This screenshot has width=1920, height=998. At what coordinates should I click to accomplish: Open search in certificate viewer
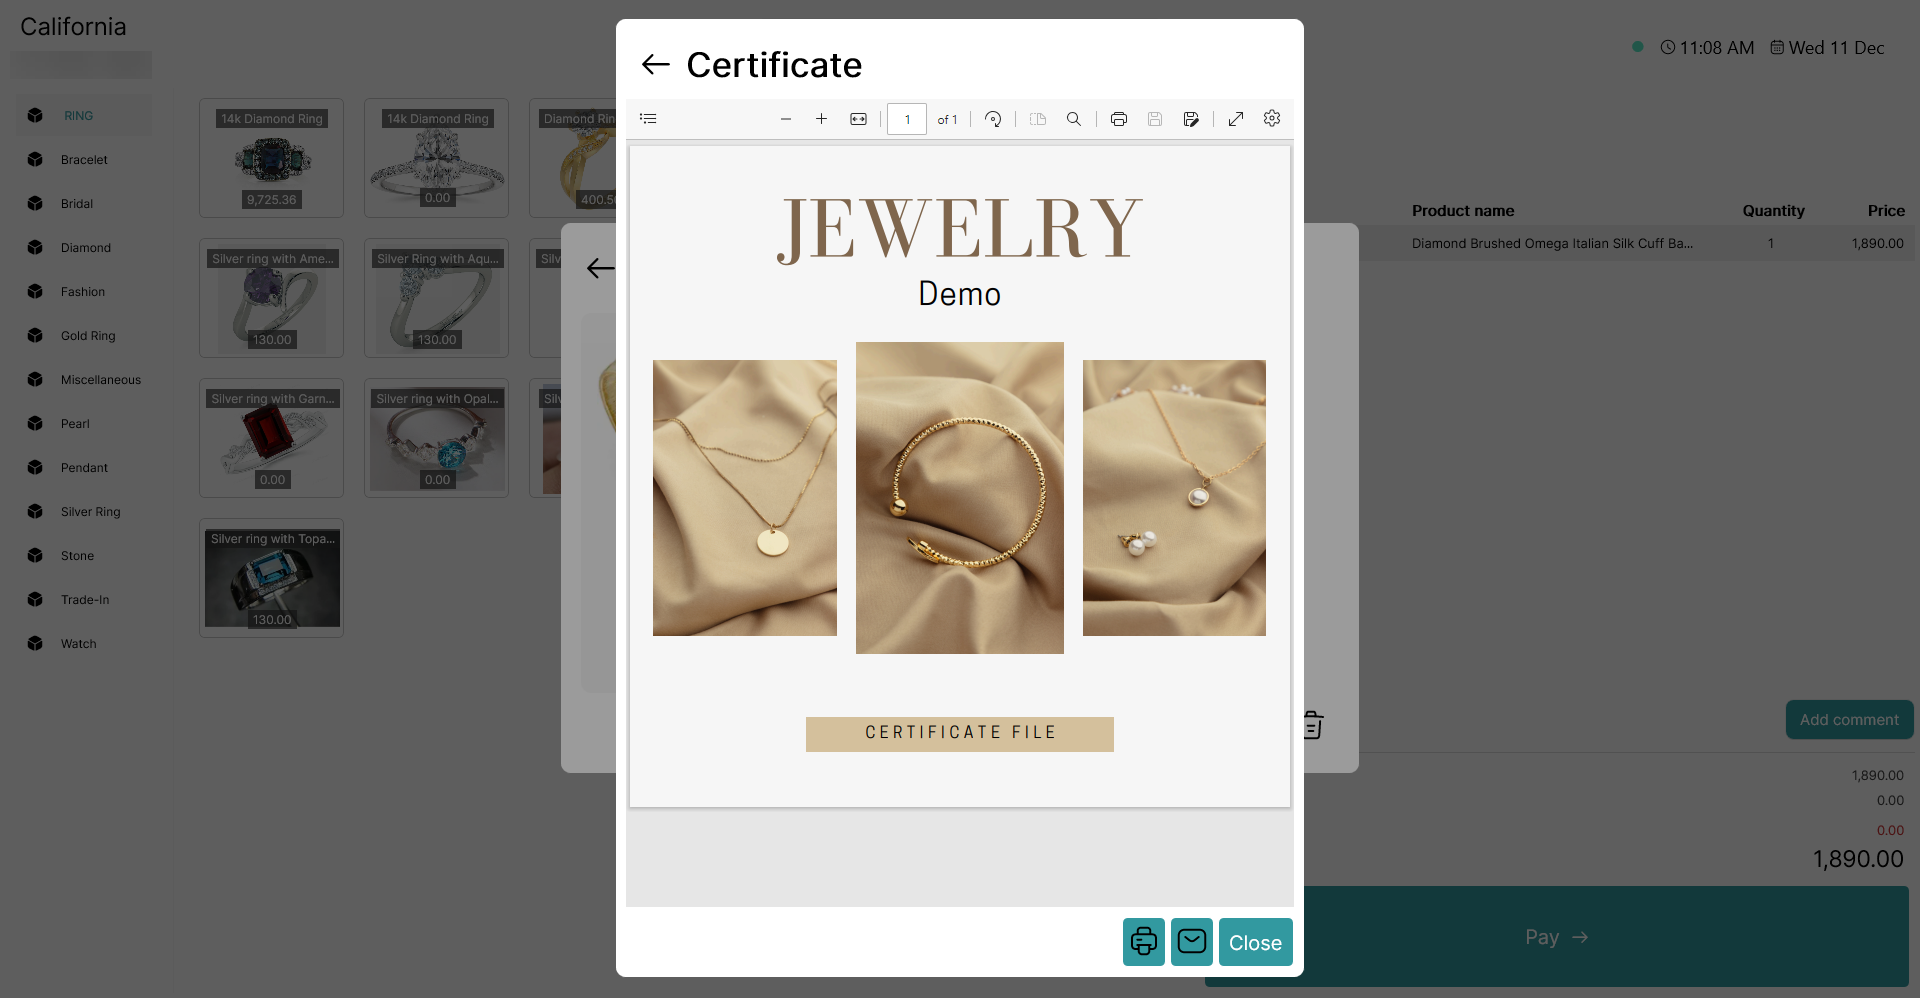point(1073,119)
